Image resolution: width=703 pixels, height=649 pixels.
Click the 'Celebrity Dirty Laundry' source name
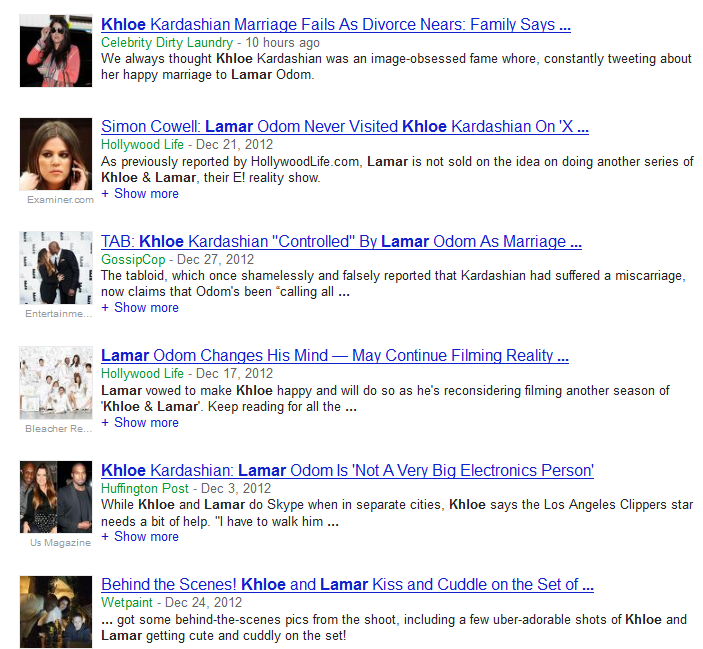[x=167, y=43]
